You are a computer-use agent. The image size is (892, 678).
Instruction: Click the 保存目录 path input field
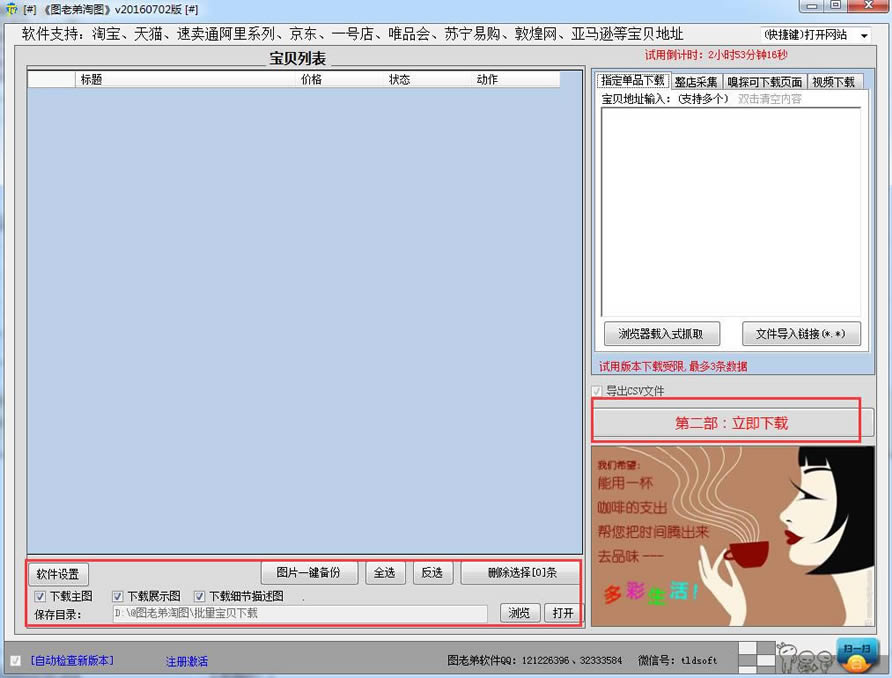[300, 614]
